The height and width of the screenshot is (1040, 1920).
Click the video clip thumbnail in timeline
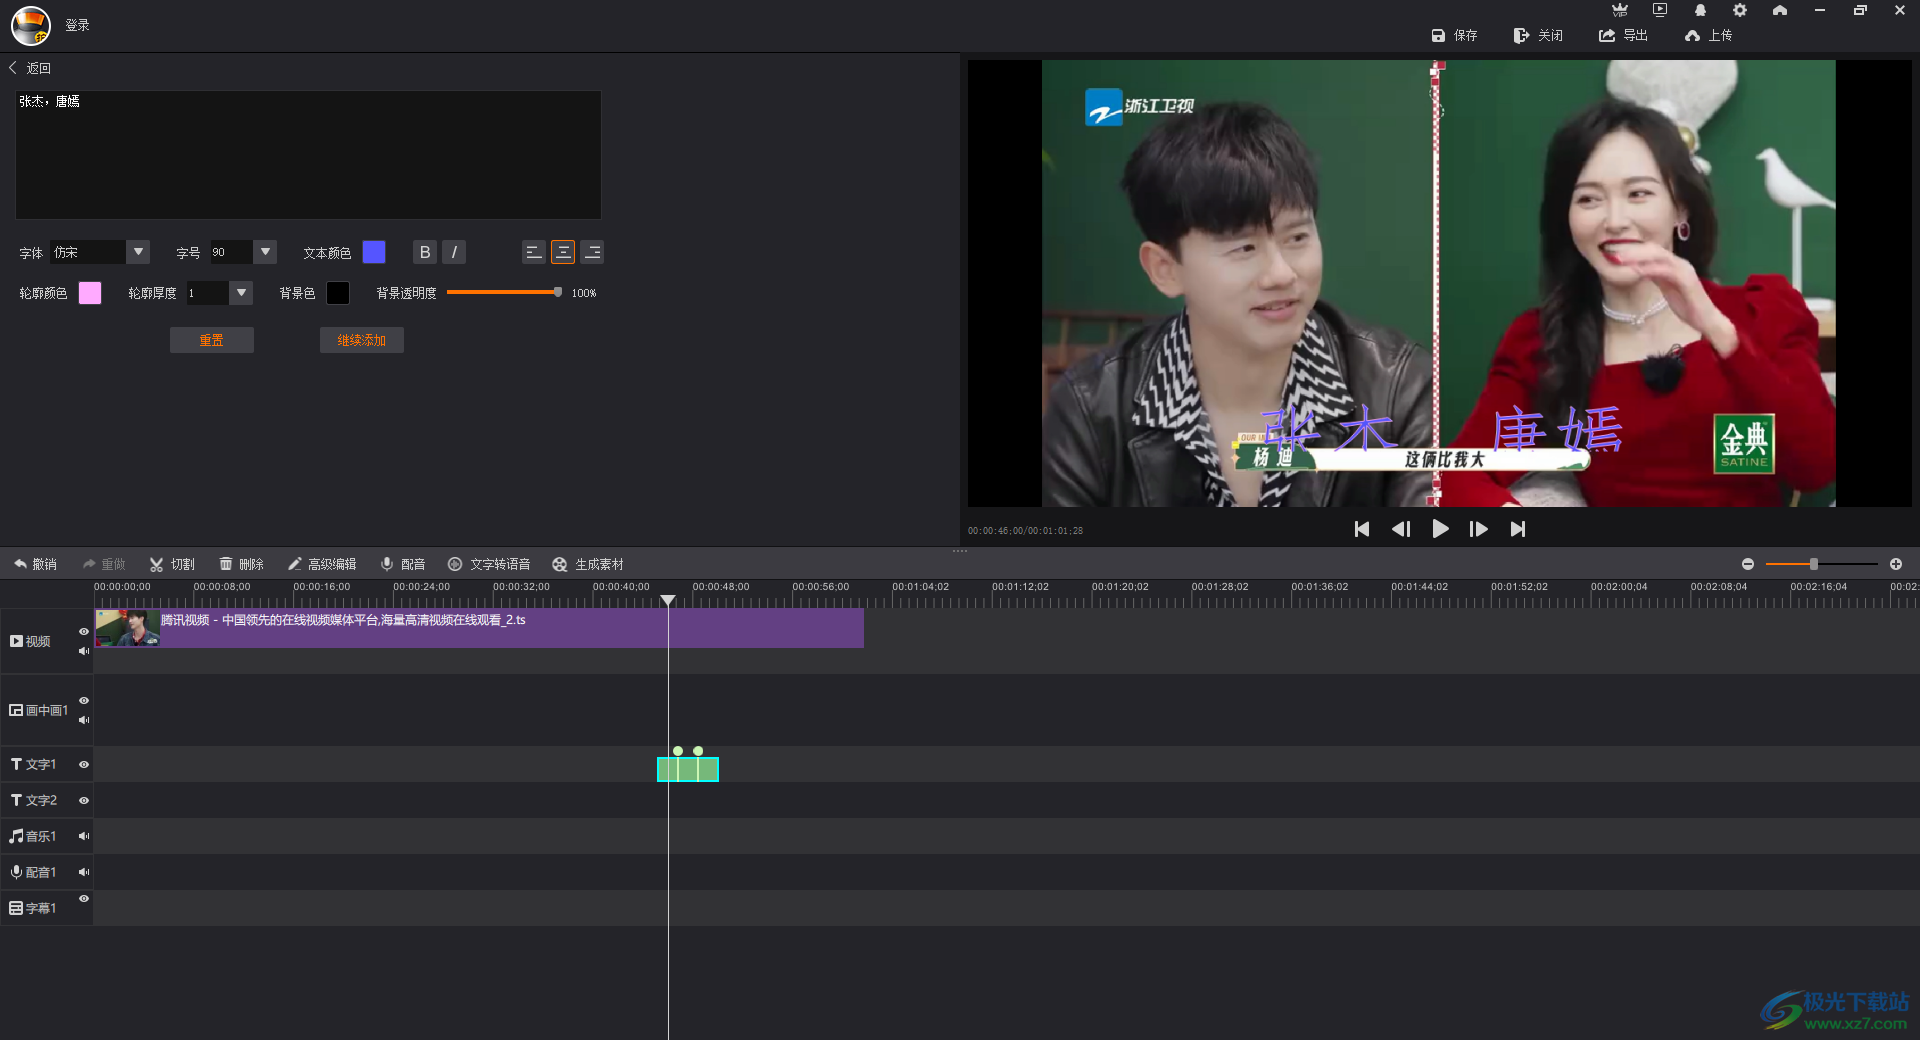[x=127, y=628]
